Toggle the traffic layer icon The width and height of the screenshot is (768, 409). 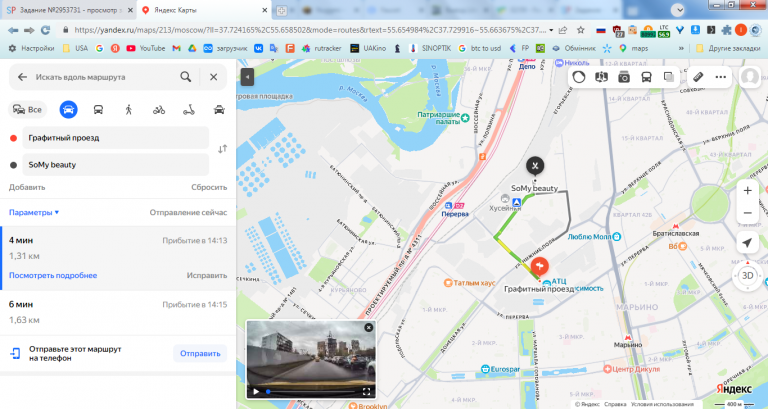click(579, 77)
